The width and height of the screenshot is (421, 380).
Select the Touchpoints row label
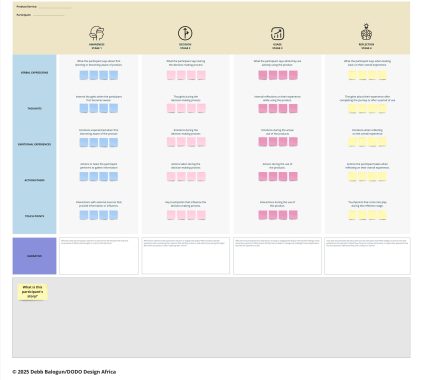(x=34, y=216)
